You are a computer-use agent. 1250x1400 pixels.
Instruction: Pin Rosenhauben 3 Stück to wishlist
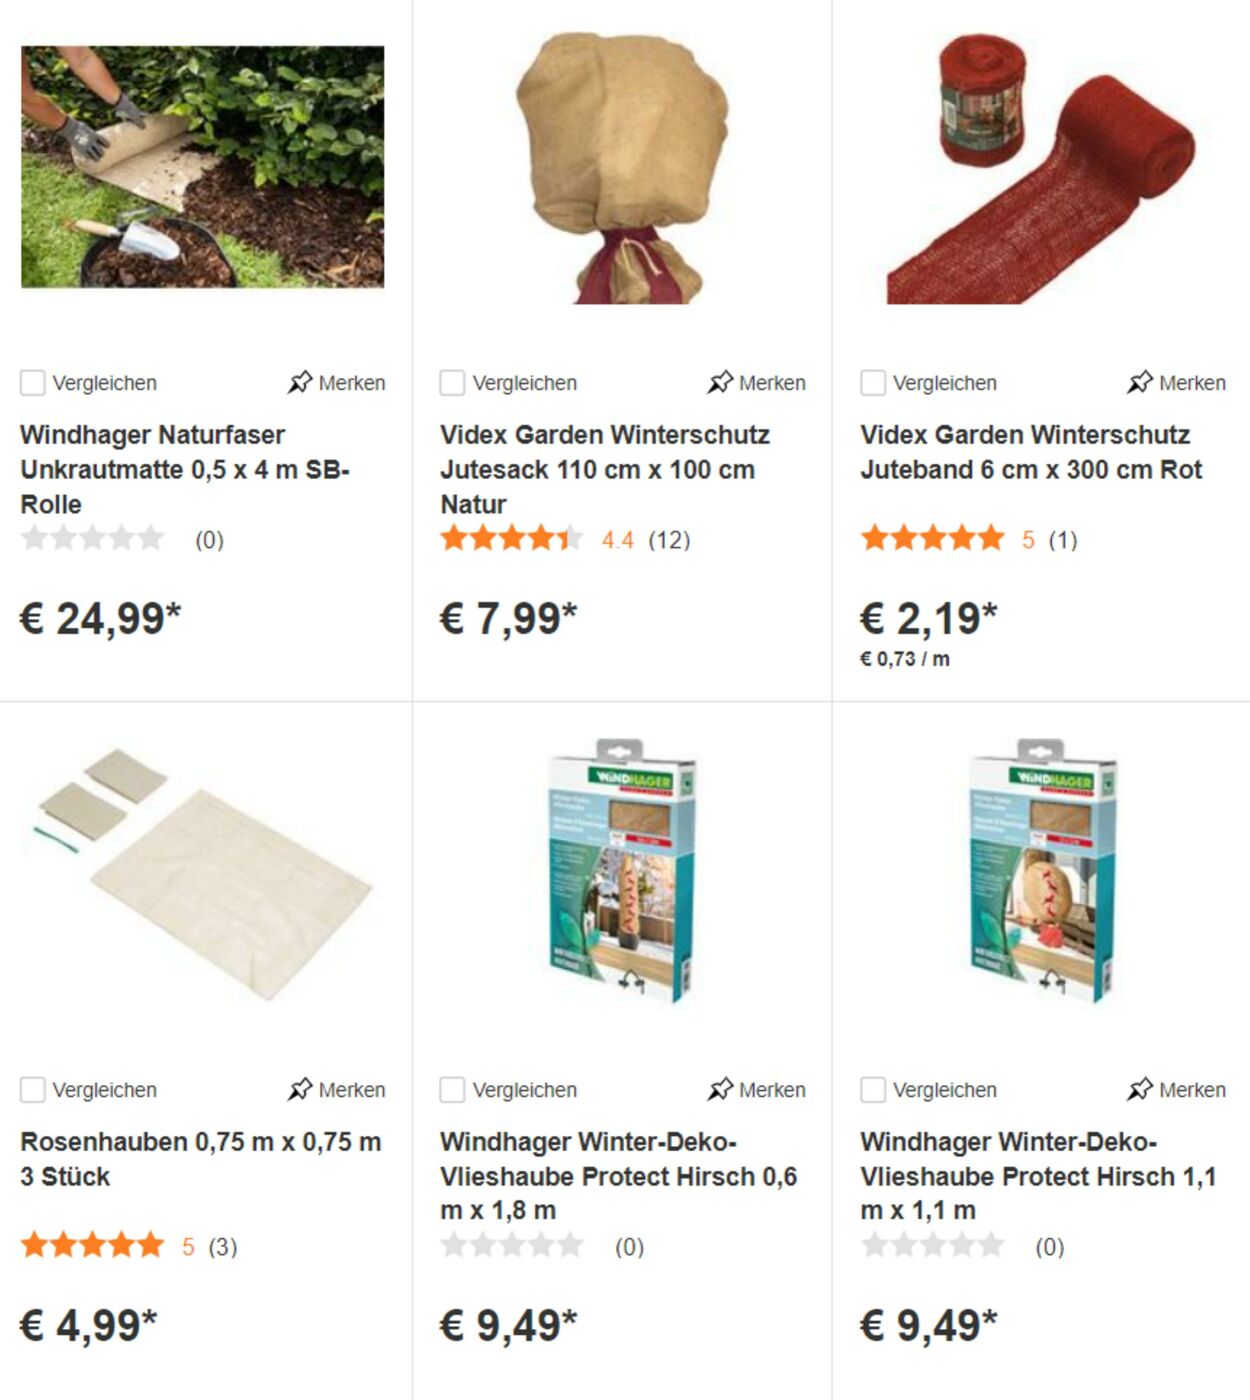tap(336, 1090)
